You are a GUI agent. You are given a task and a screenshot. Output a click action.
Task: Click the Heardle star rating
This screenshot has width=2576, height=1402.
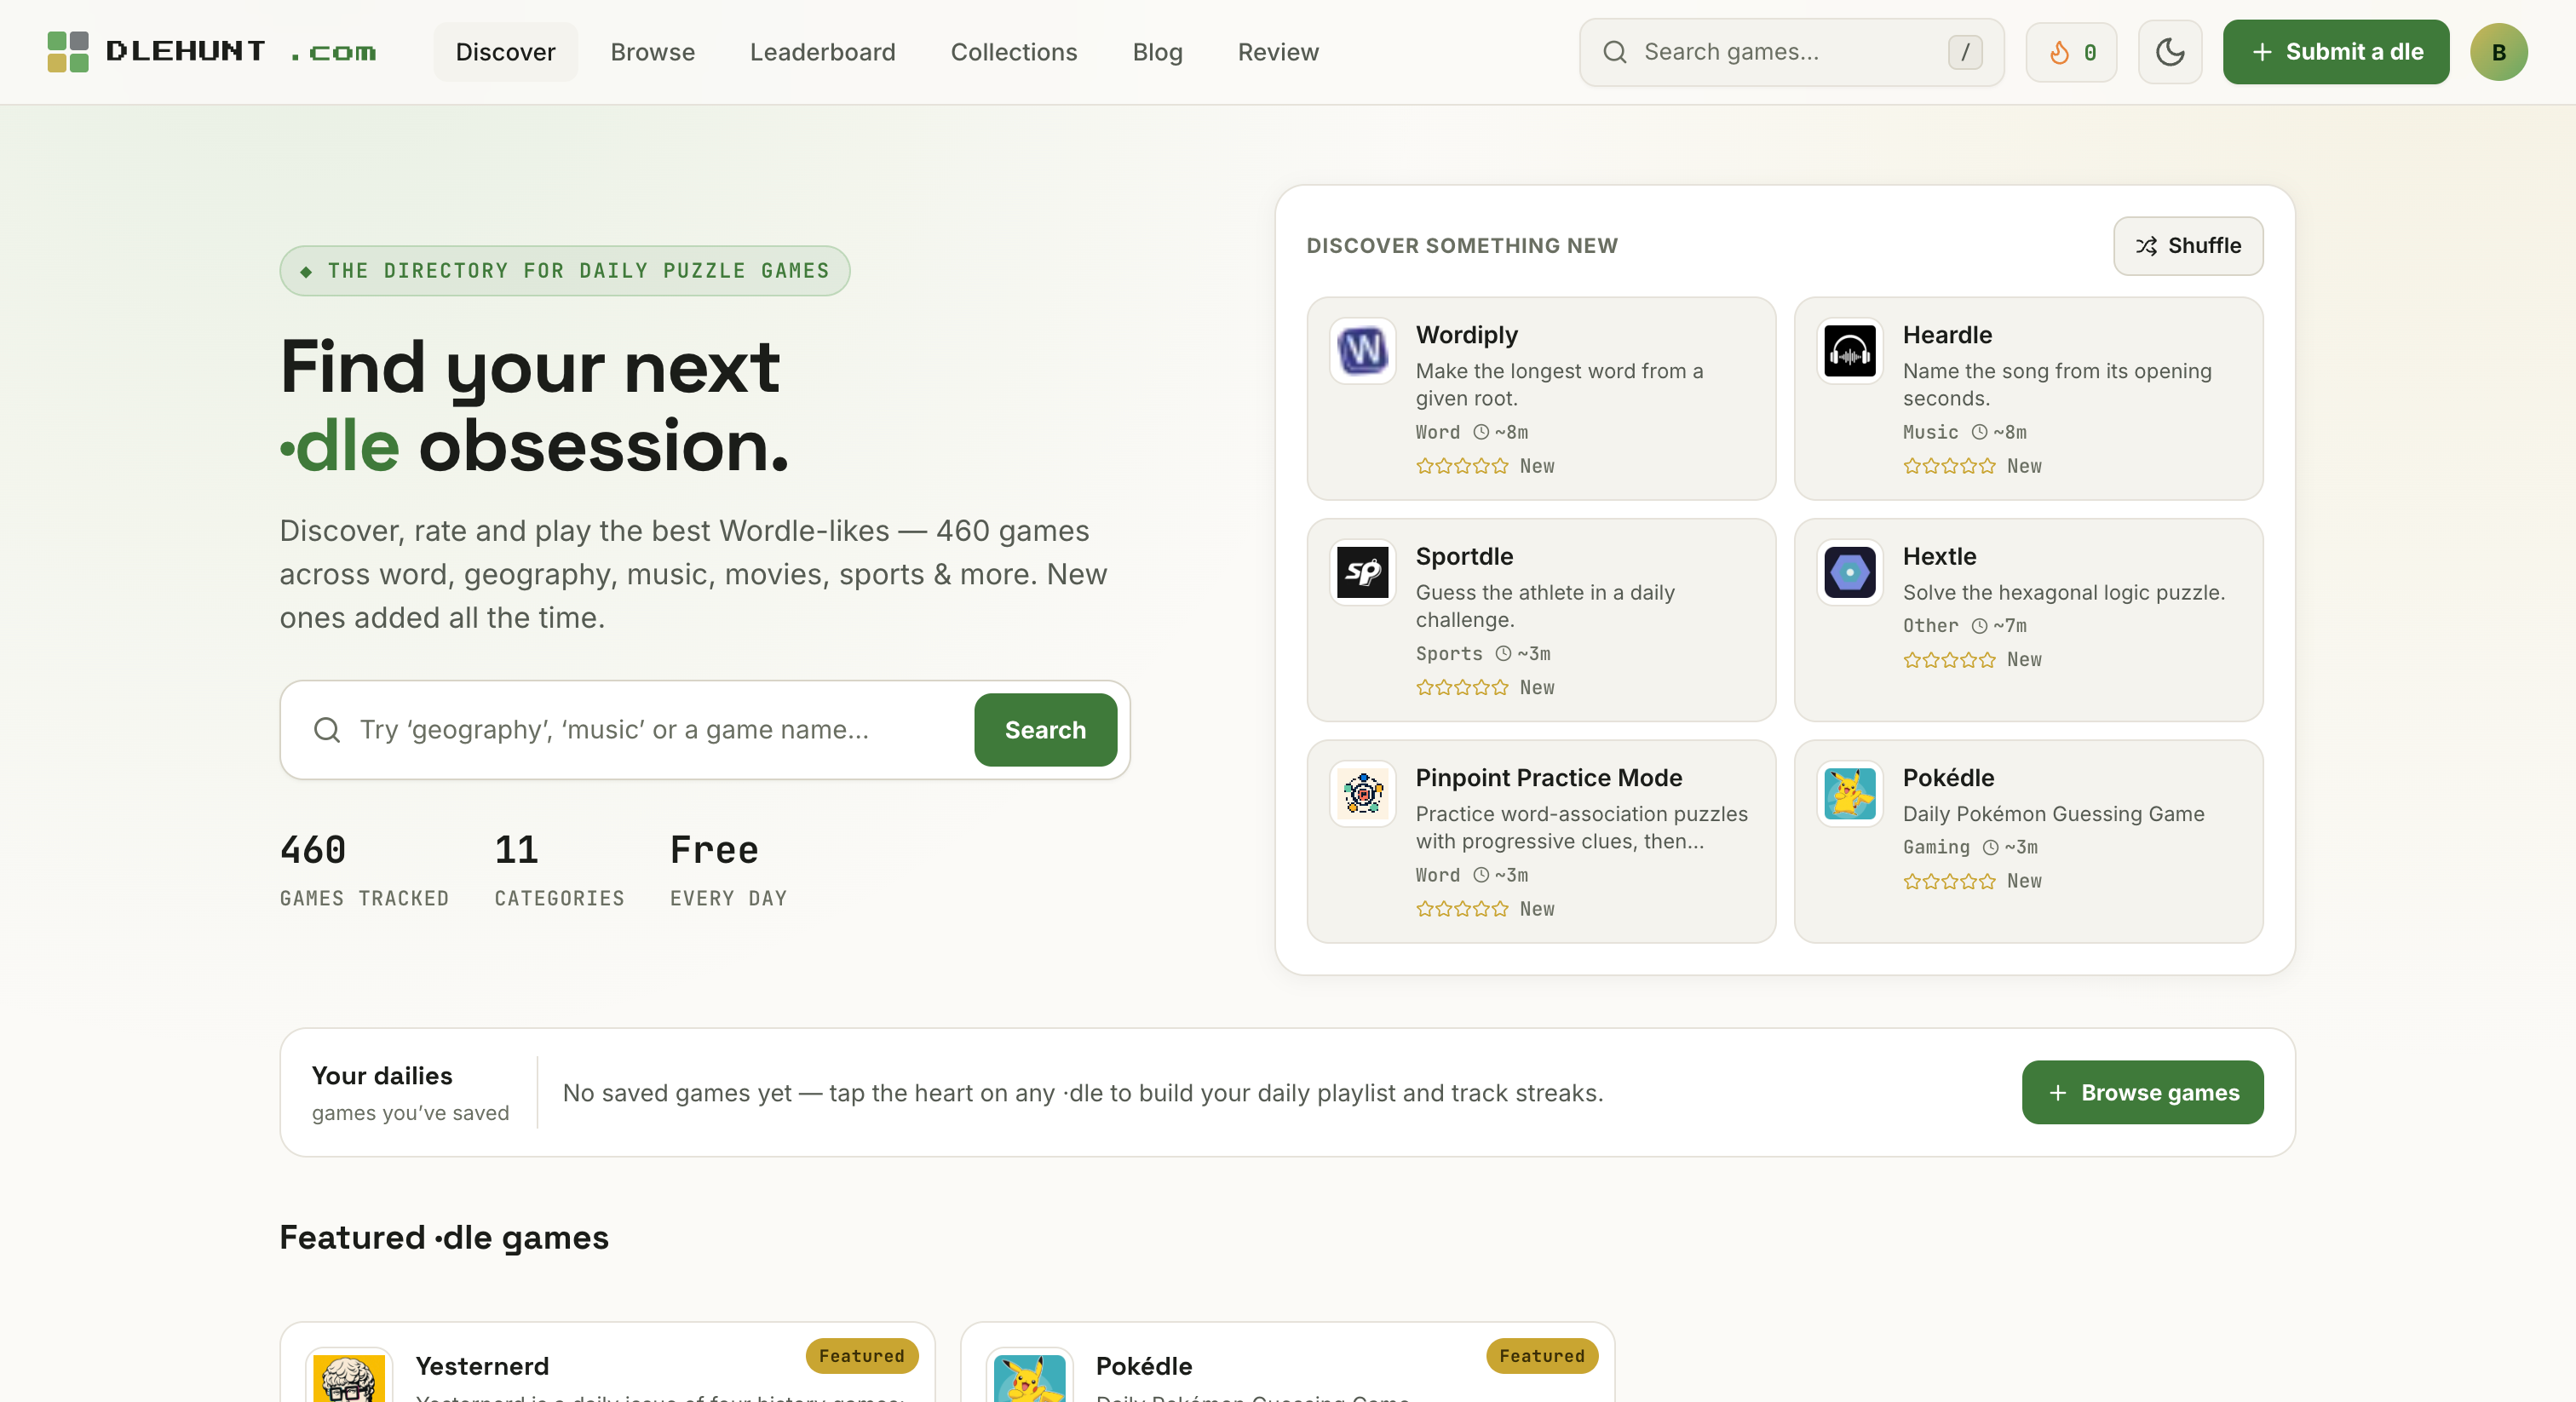click(1949, 466)
